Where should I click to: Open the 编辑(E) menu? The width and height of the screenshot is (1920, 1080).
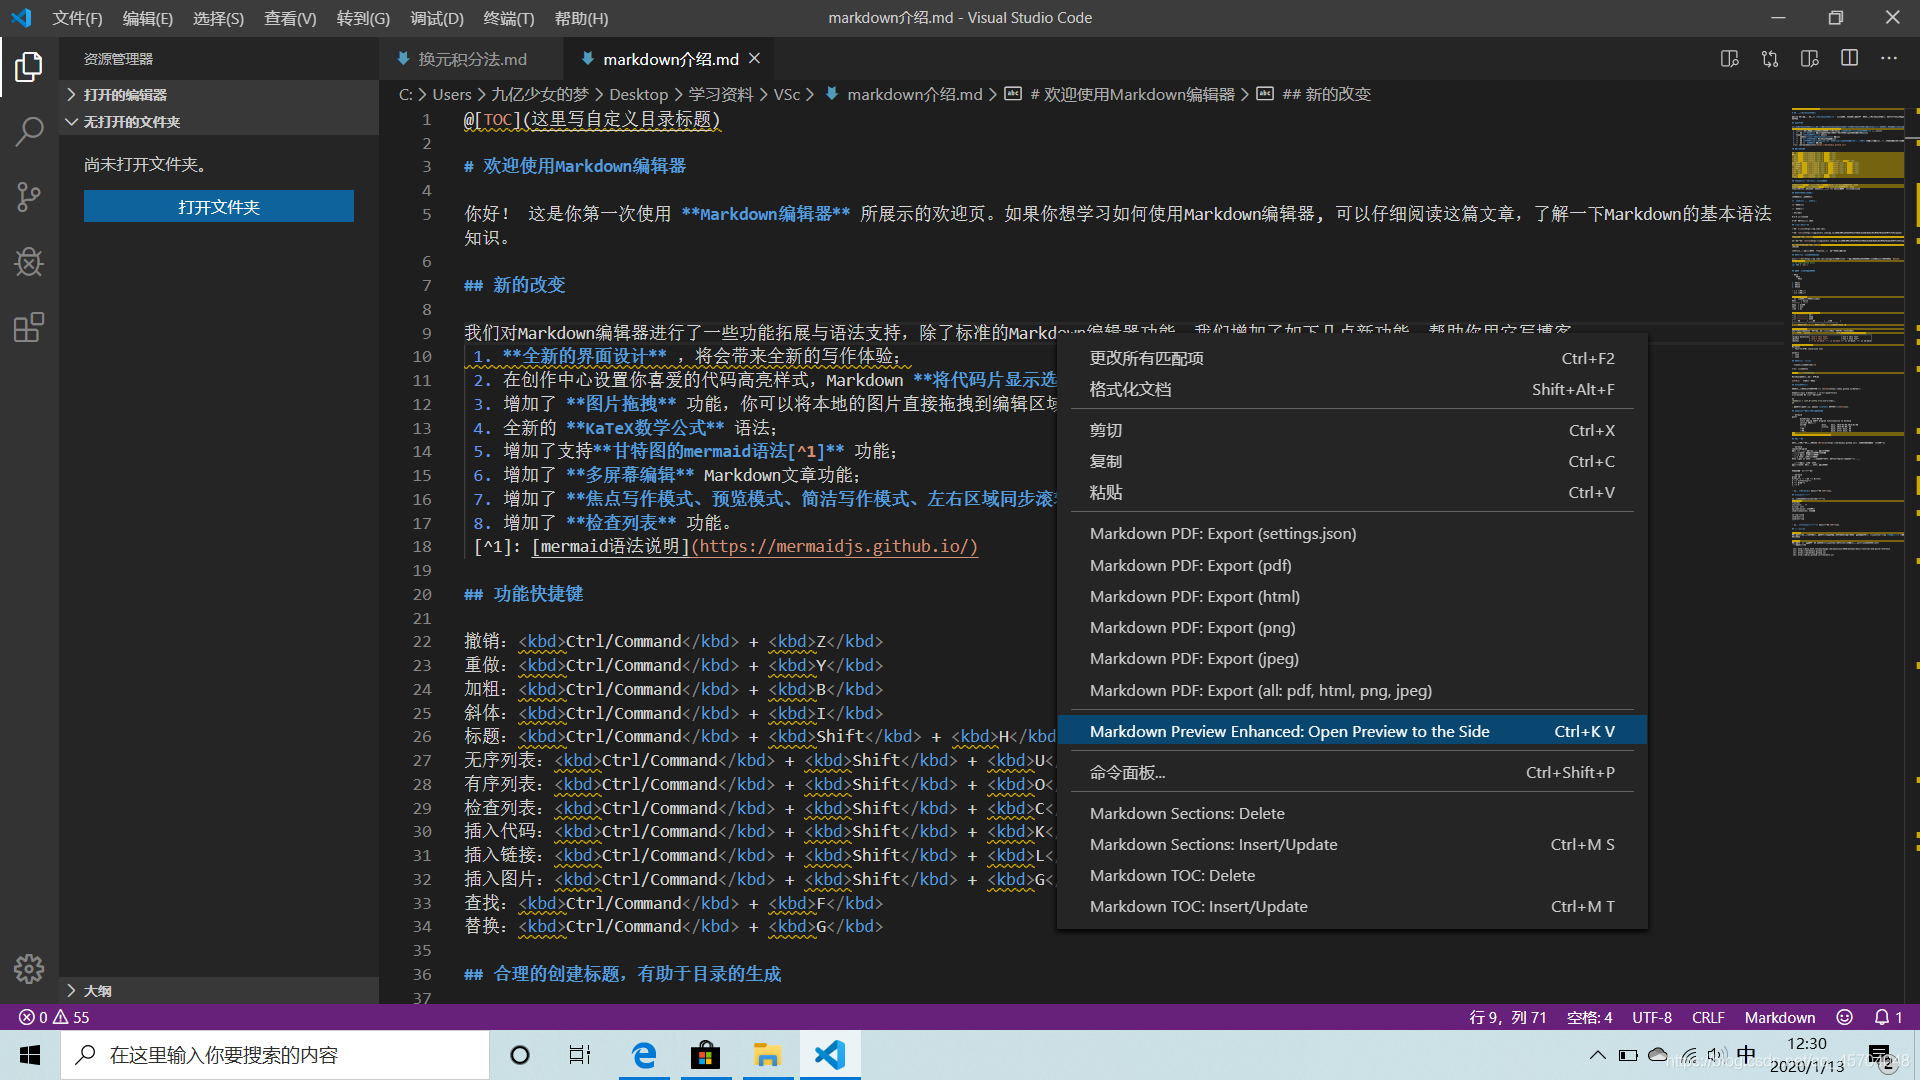point(148,18)
